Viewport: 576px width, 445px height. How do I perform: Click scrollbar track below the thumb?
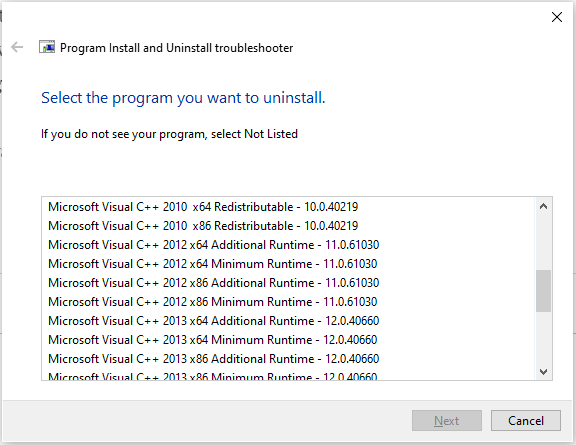[543, 338]
